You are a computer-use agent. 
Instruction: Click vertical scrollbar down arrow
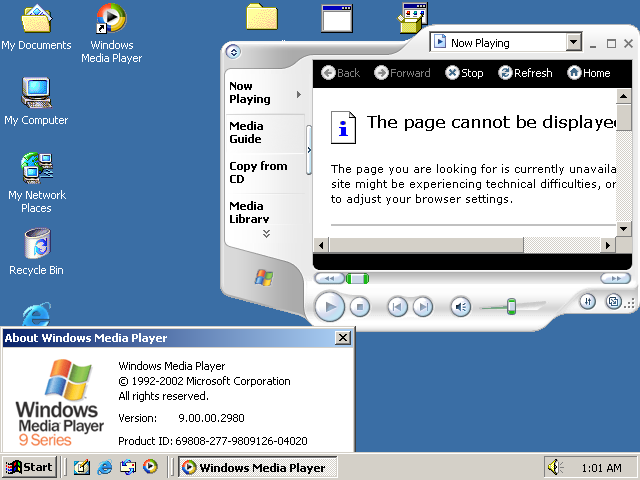coord(623,229)
